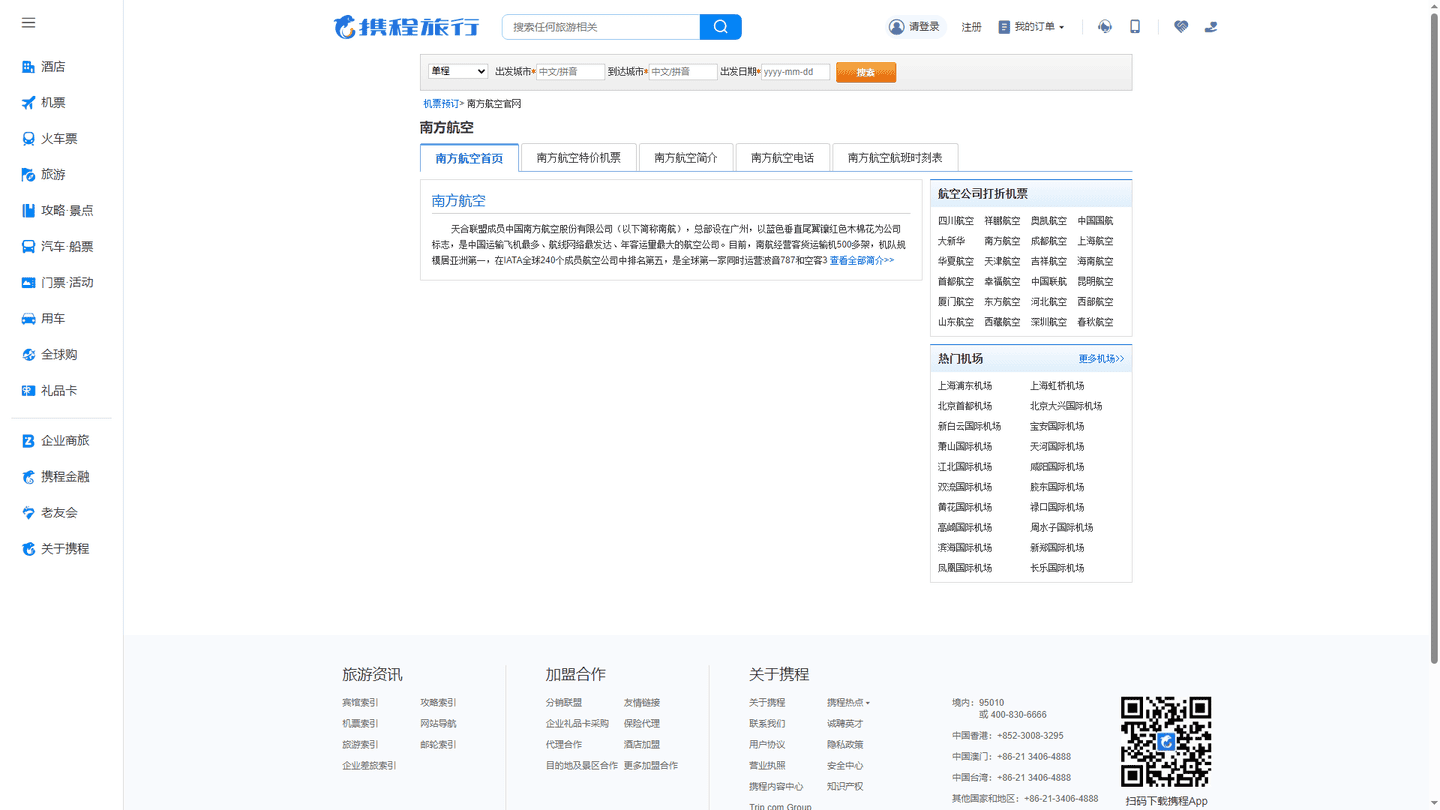The image size is (1440, 810).
Task: Click the user avatar login icon
Action: [896, 27]
